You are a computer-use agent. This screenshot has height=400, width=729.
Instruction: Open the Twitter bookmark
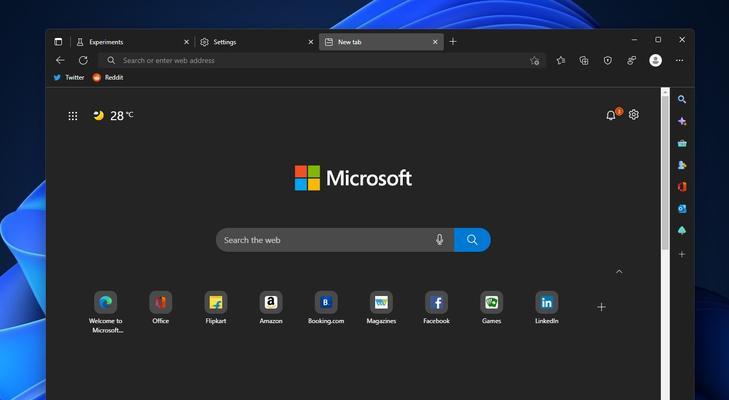(x=69, y=77)
